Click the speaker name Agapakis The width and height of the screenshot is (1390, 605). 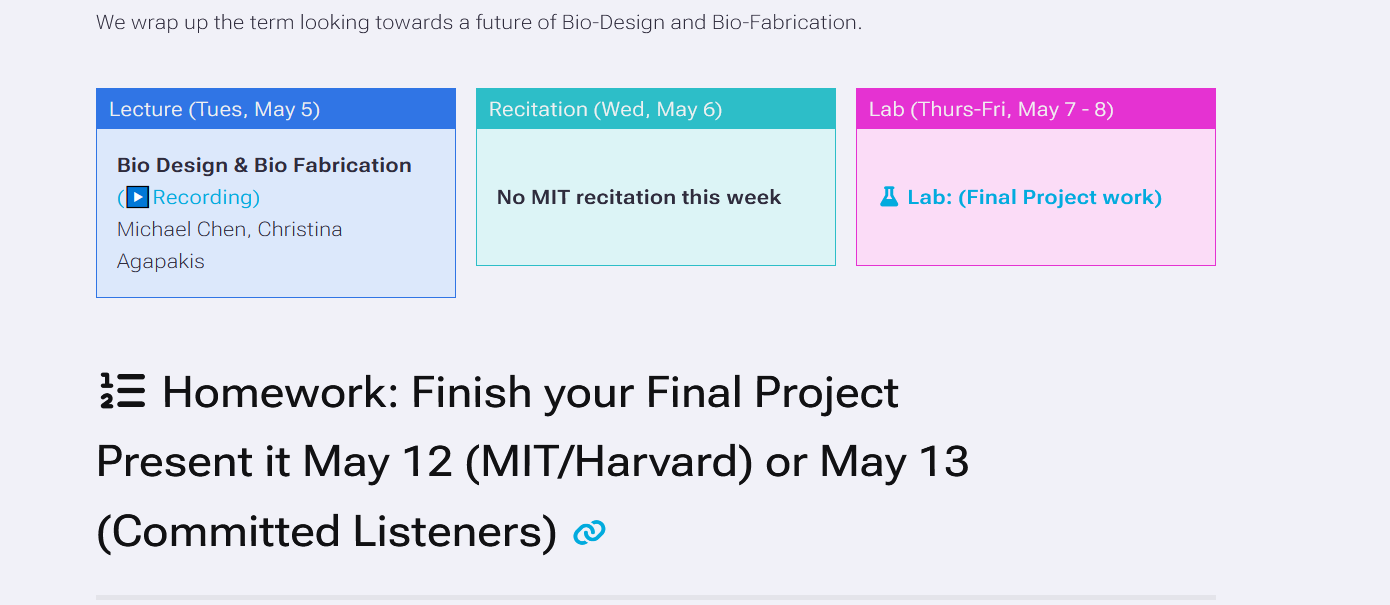(161, 262)
